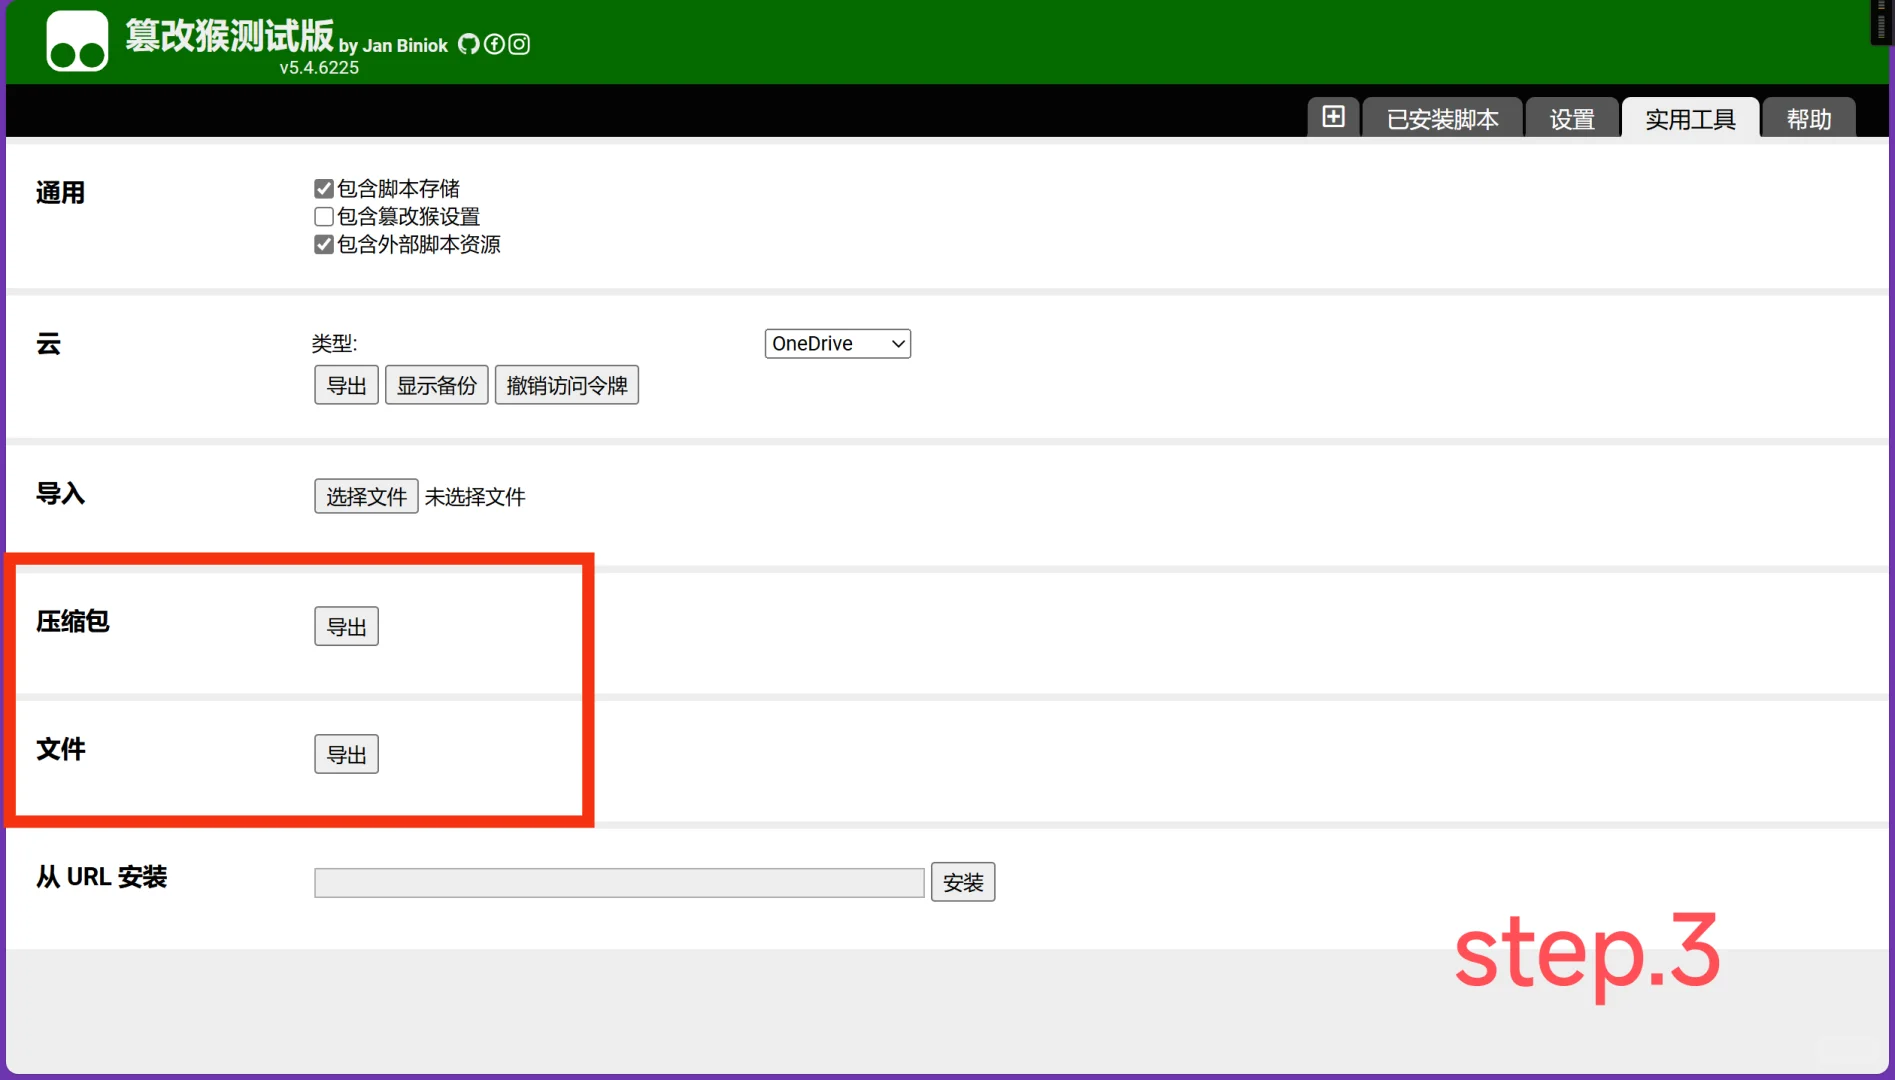Click the by Jan Biniok author text
This screenshot has height=1080, width=1895.
[393, 46]
